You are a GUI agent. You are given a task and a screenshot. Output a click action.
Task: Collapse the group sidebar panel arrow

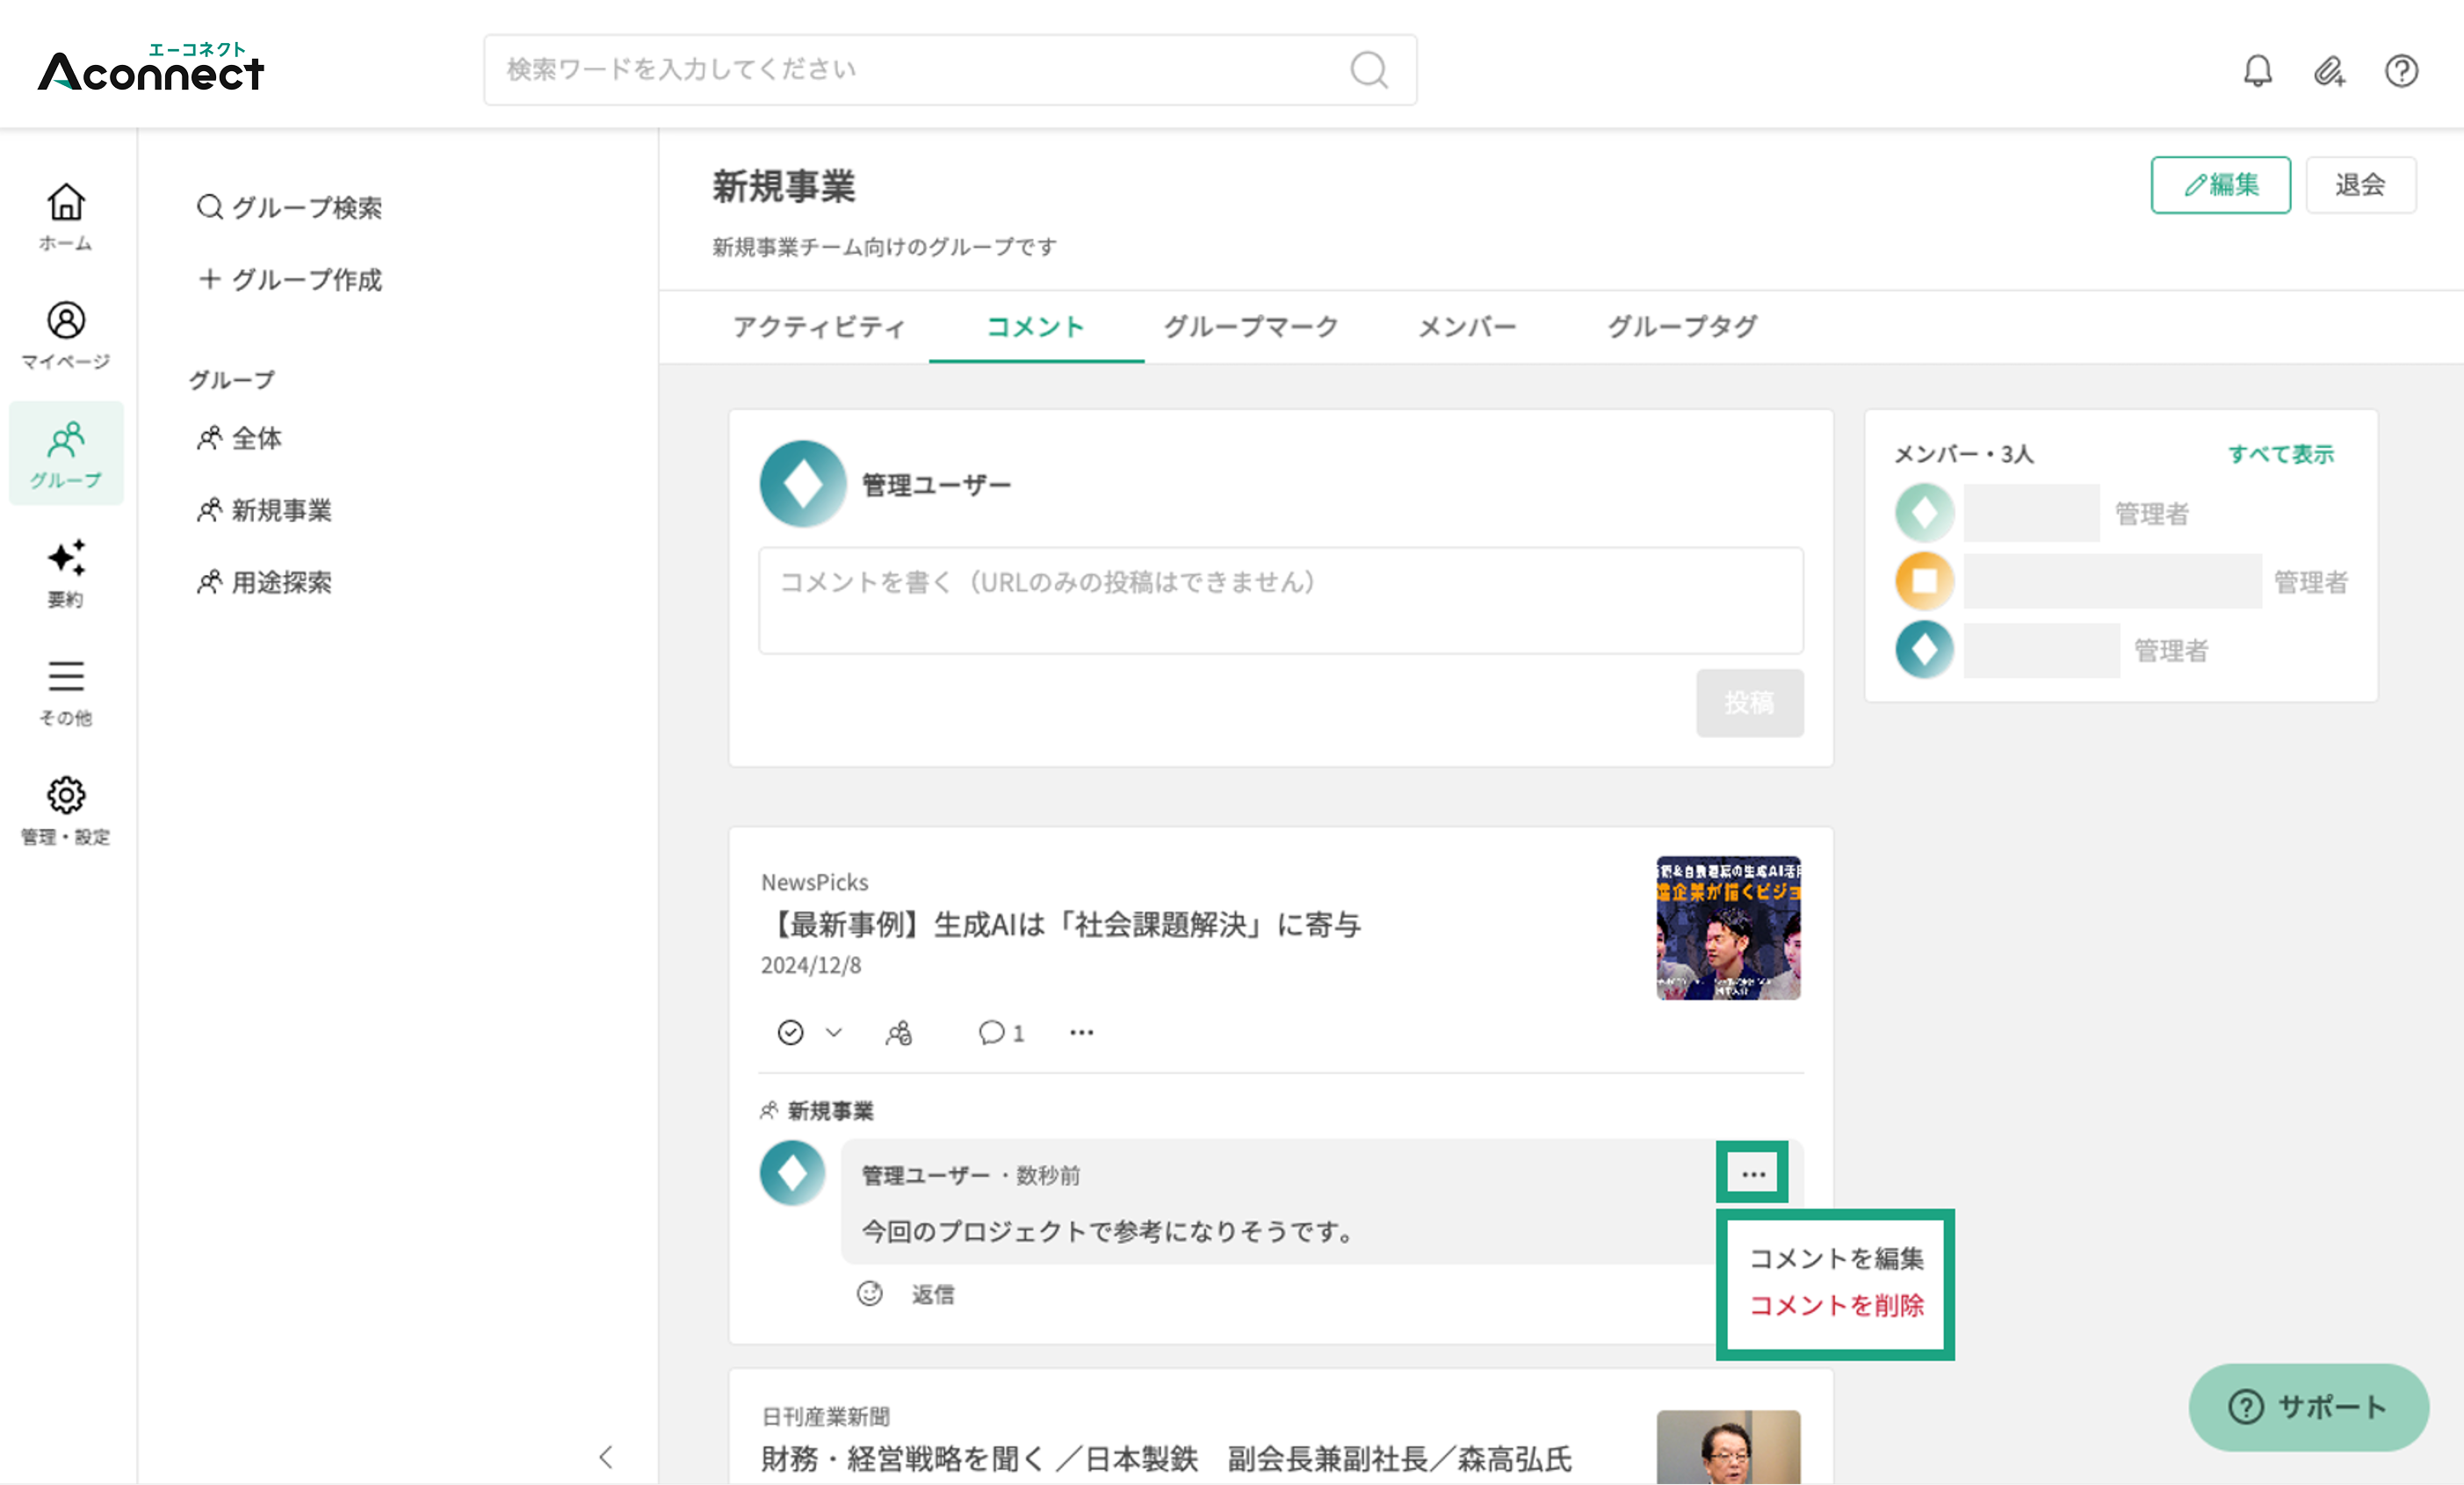click(x=606, y=1456)
